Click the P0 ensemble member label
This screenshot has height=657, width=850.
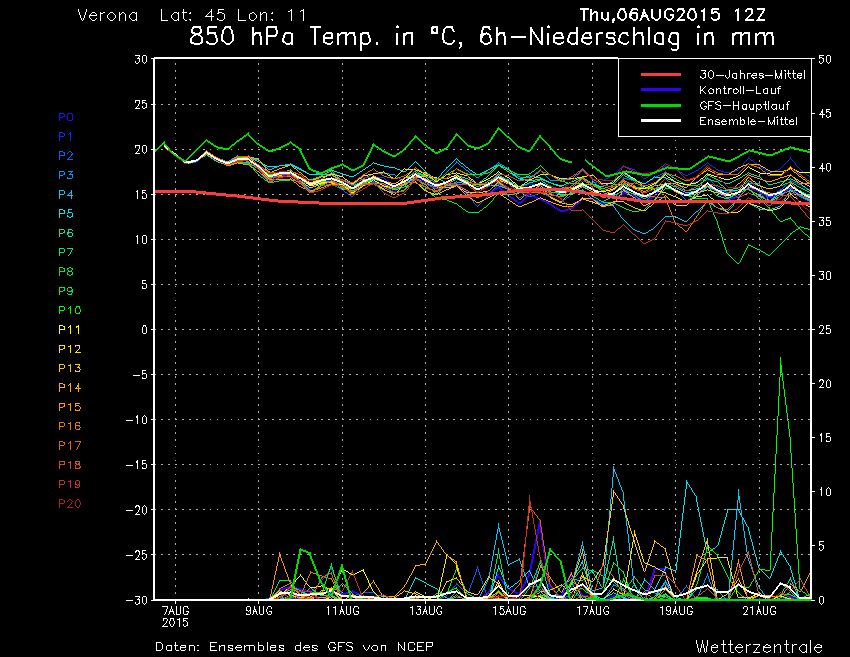[66, 117]
